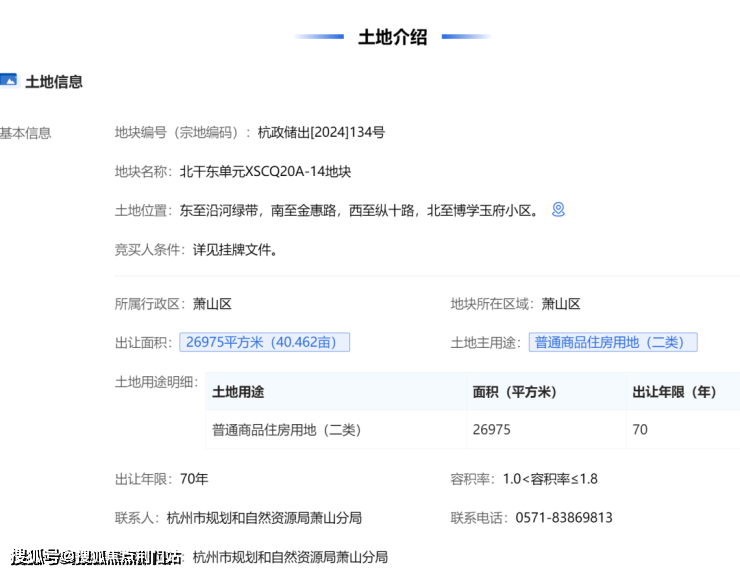The image size is (740, 574).
Task: Click the 出让年限 (年) column header
Action: click(x=674, y=392)
